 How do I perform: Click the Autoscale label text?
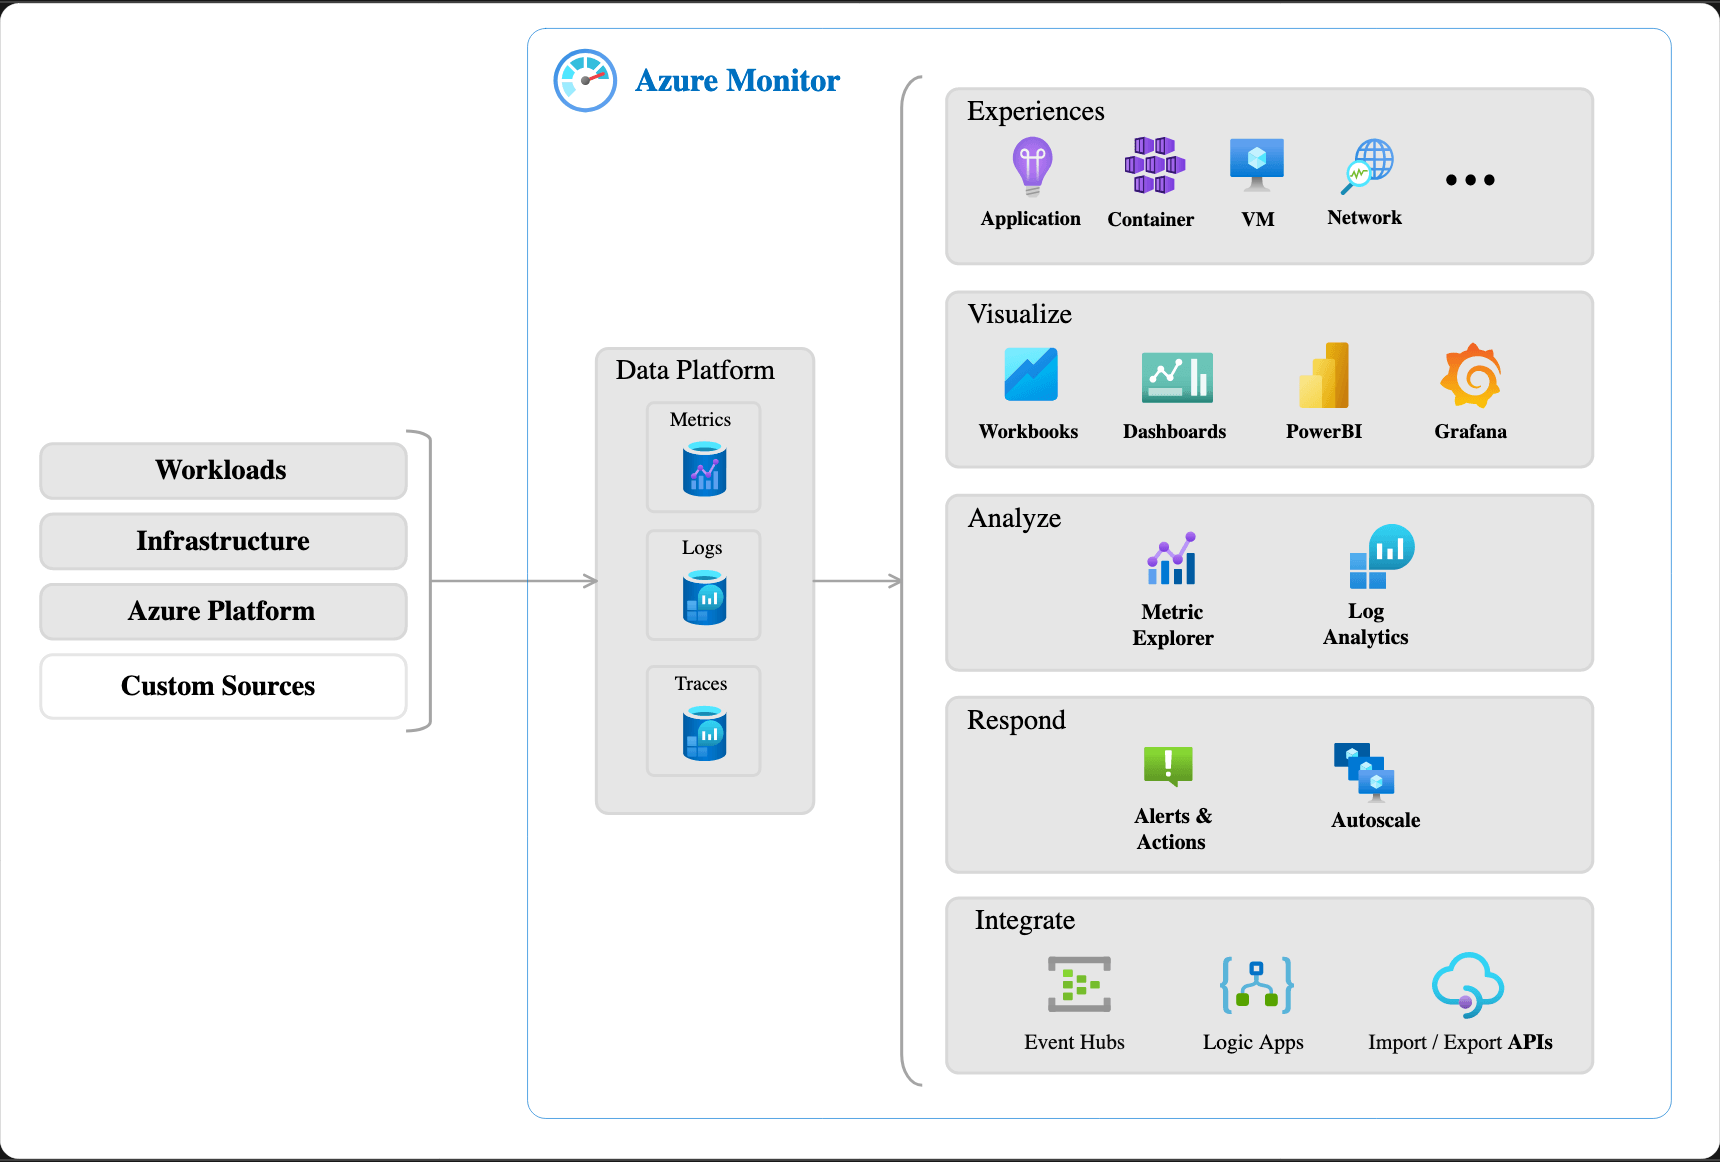(1375, 820)
